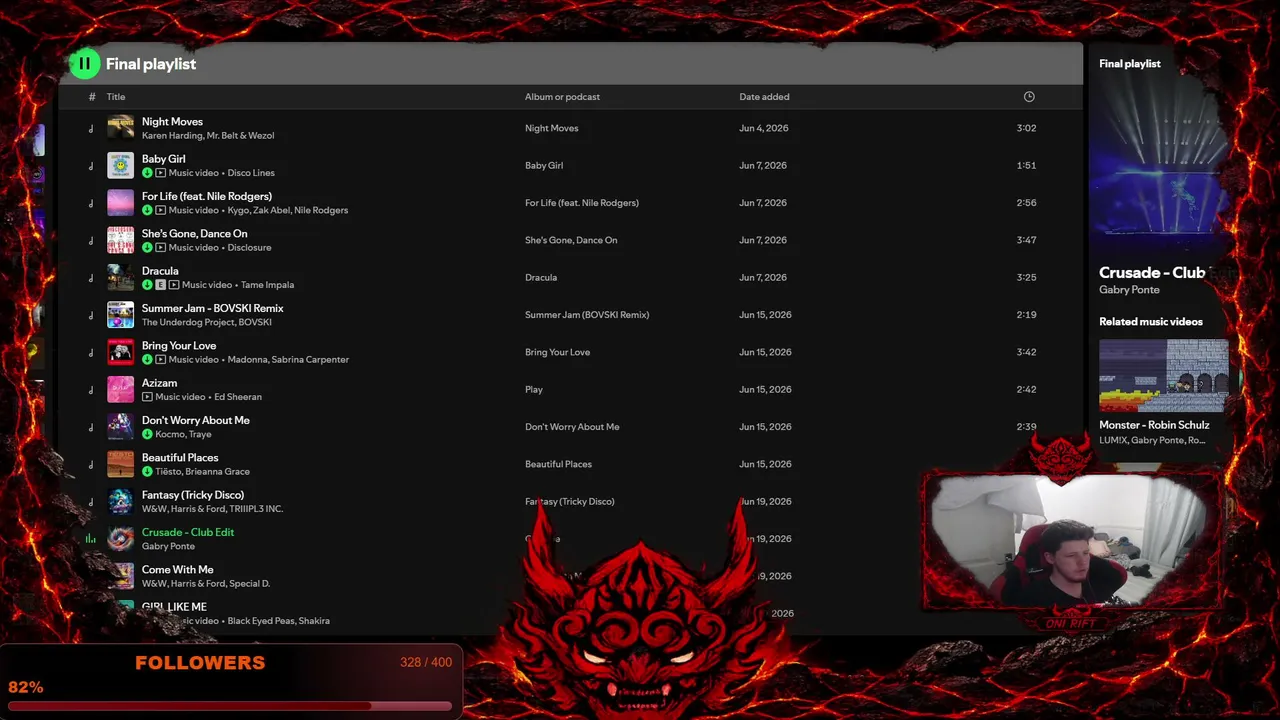Select the Don't Worry About Me track title
The image size is (1280, 720).
[195, 420]
